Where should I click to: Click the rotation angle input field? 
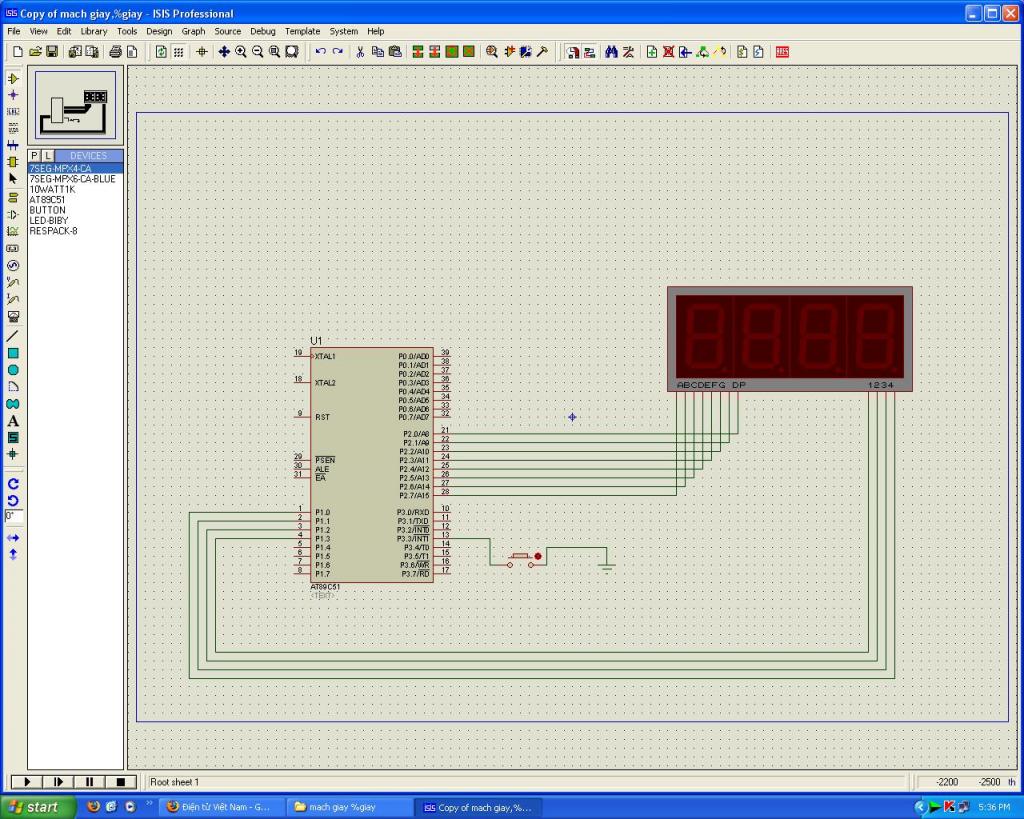click(14, 516)
